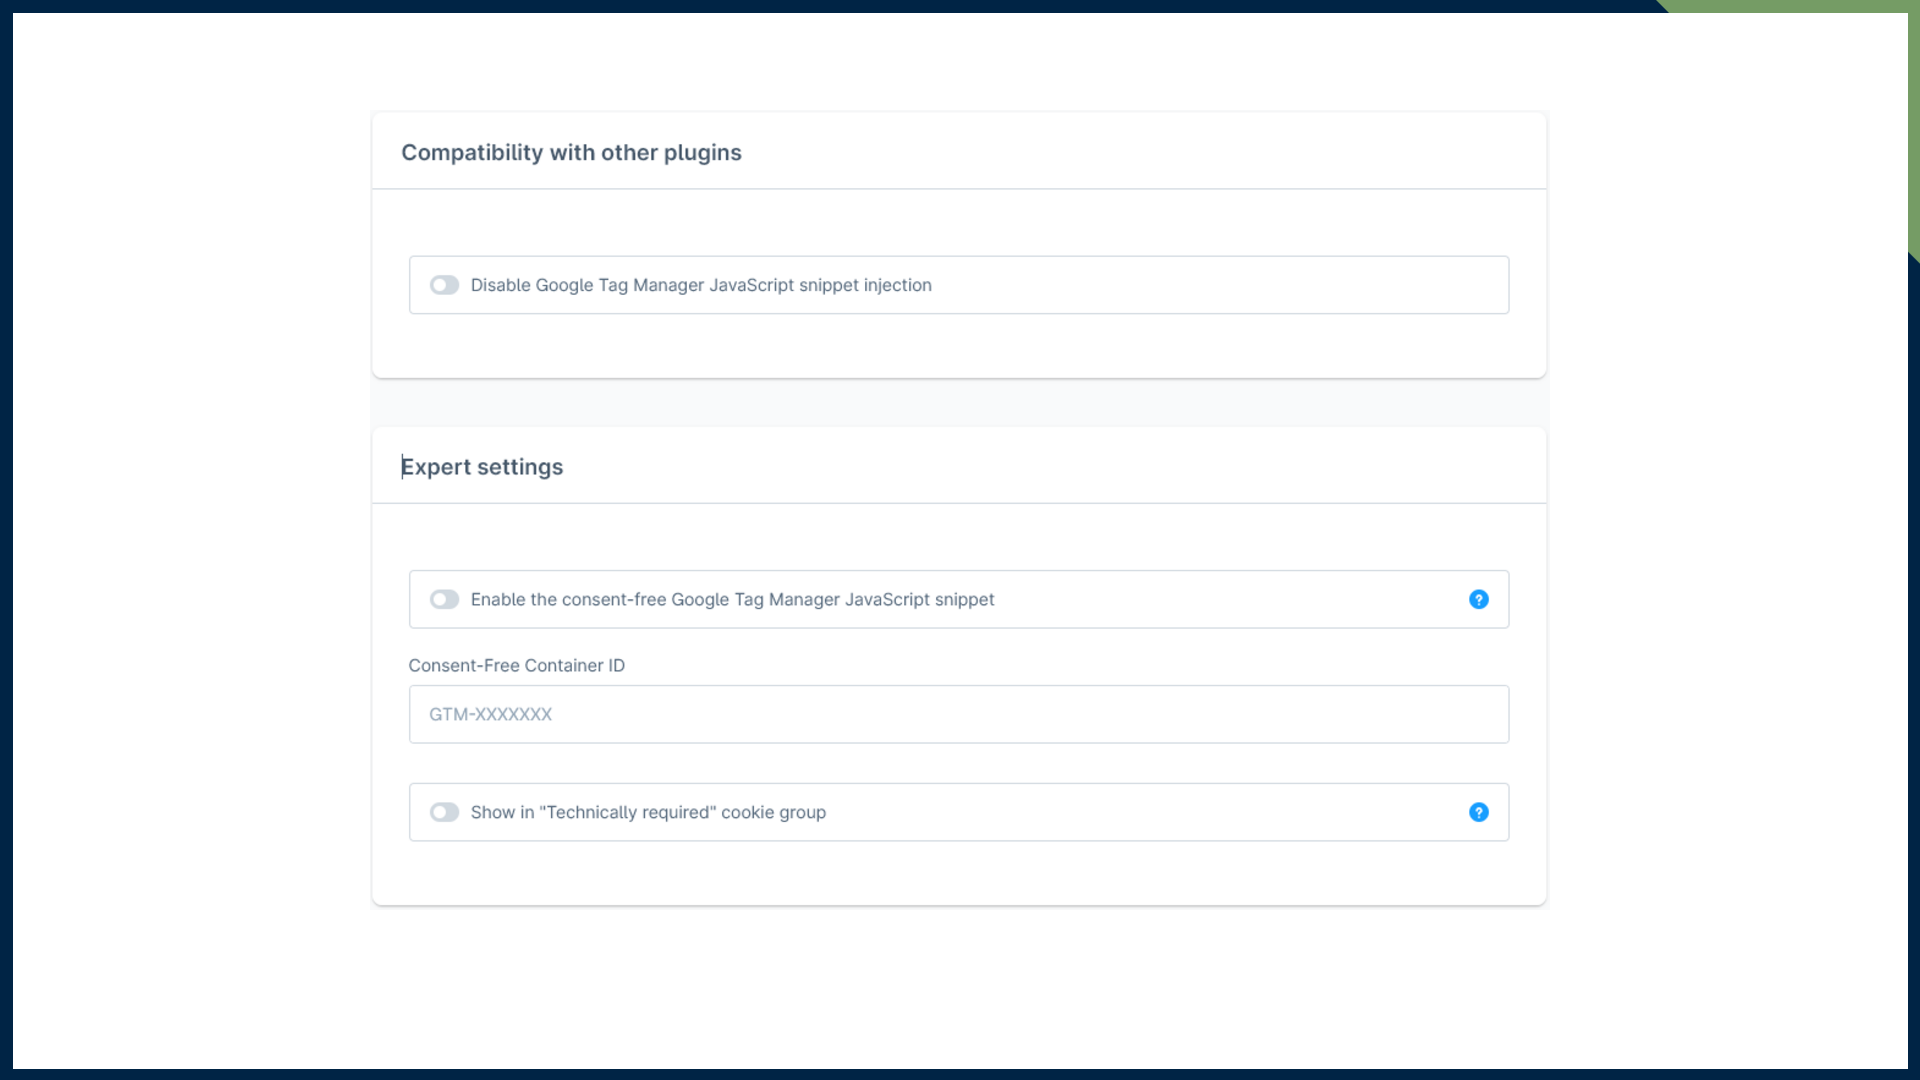
Task: Click the Expert settings heading
Action: click(483, 467)
